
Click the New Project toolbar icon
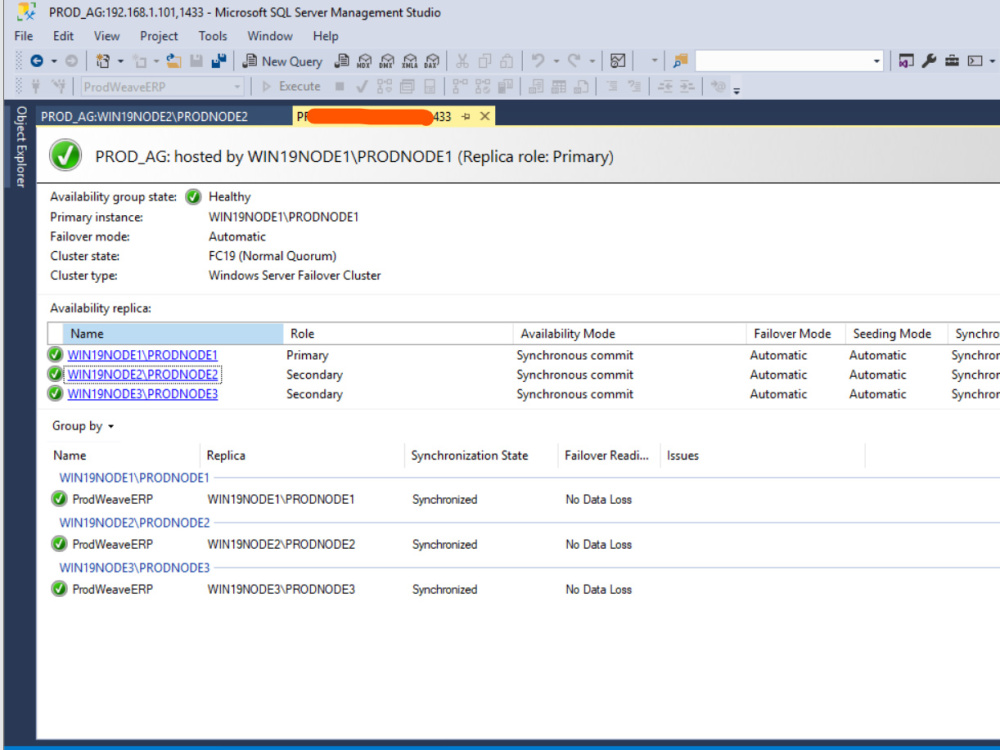103,61
